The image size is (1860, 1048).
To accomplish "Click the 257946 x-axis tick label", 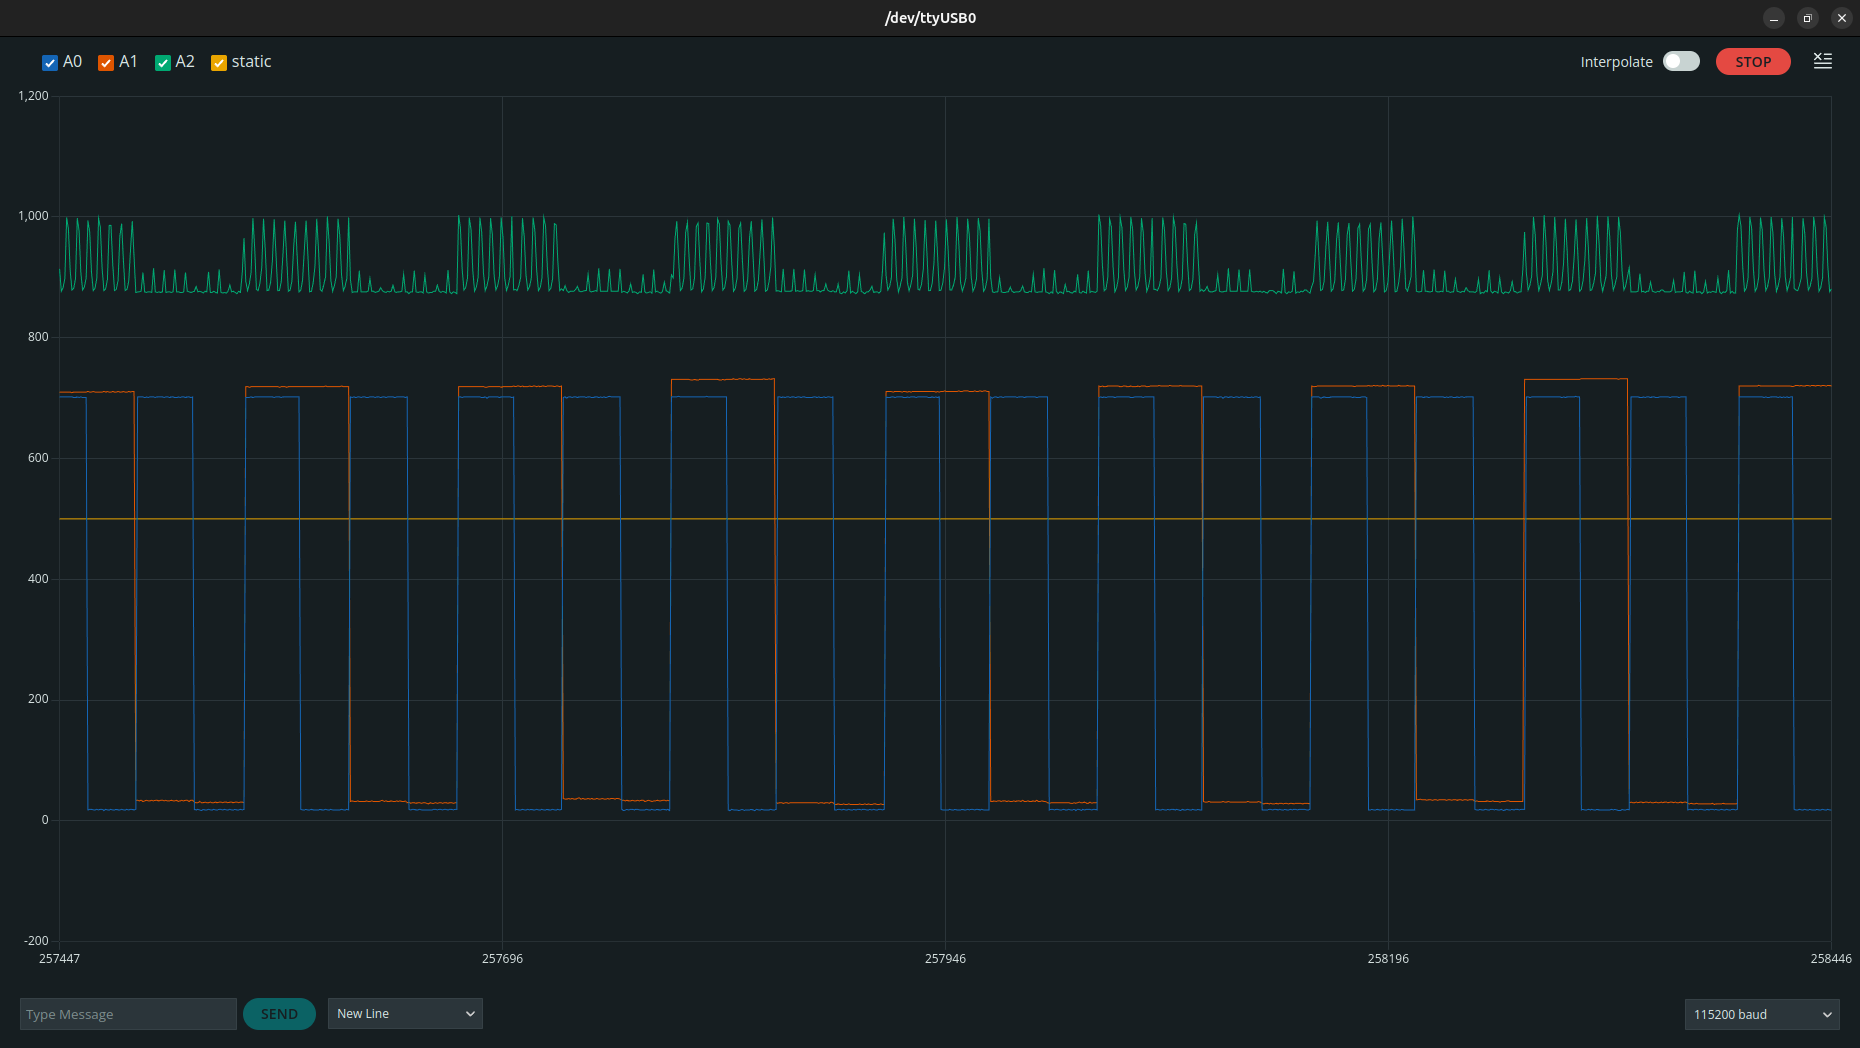I will pyautogui.click(x=945, y=958).
